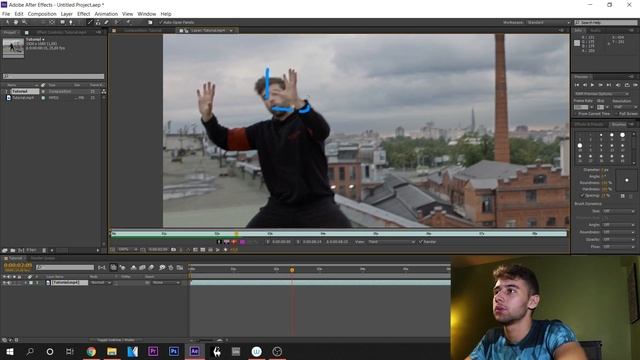Switch to Audio tab
Image resolution: width=640 pixels, height=360 pixels.
[x=596, y=30]
